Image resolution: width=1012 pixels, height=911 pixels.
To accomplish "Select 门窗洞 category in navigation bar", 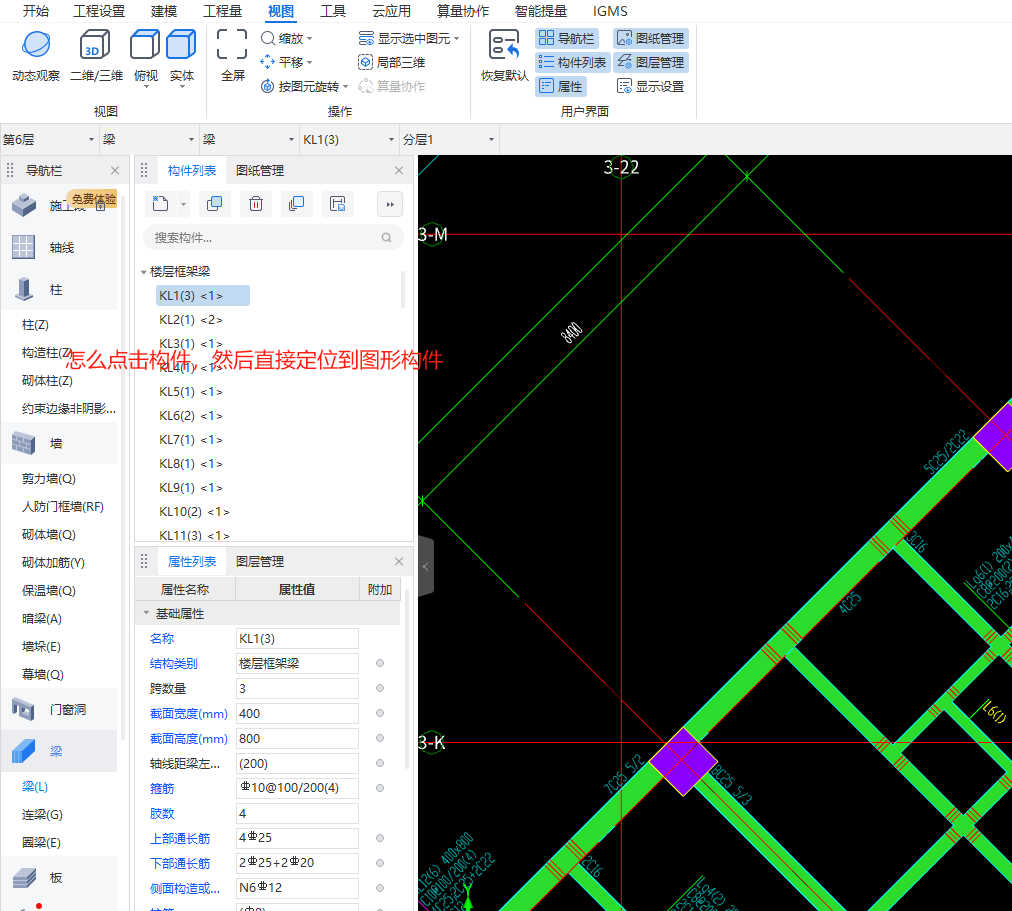I will (x=59, y=710).
